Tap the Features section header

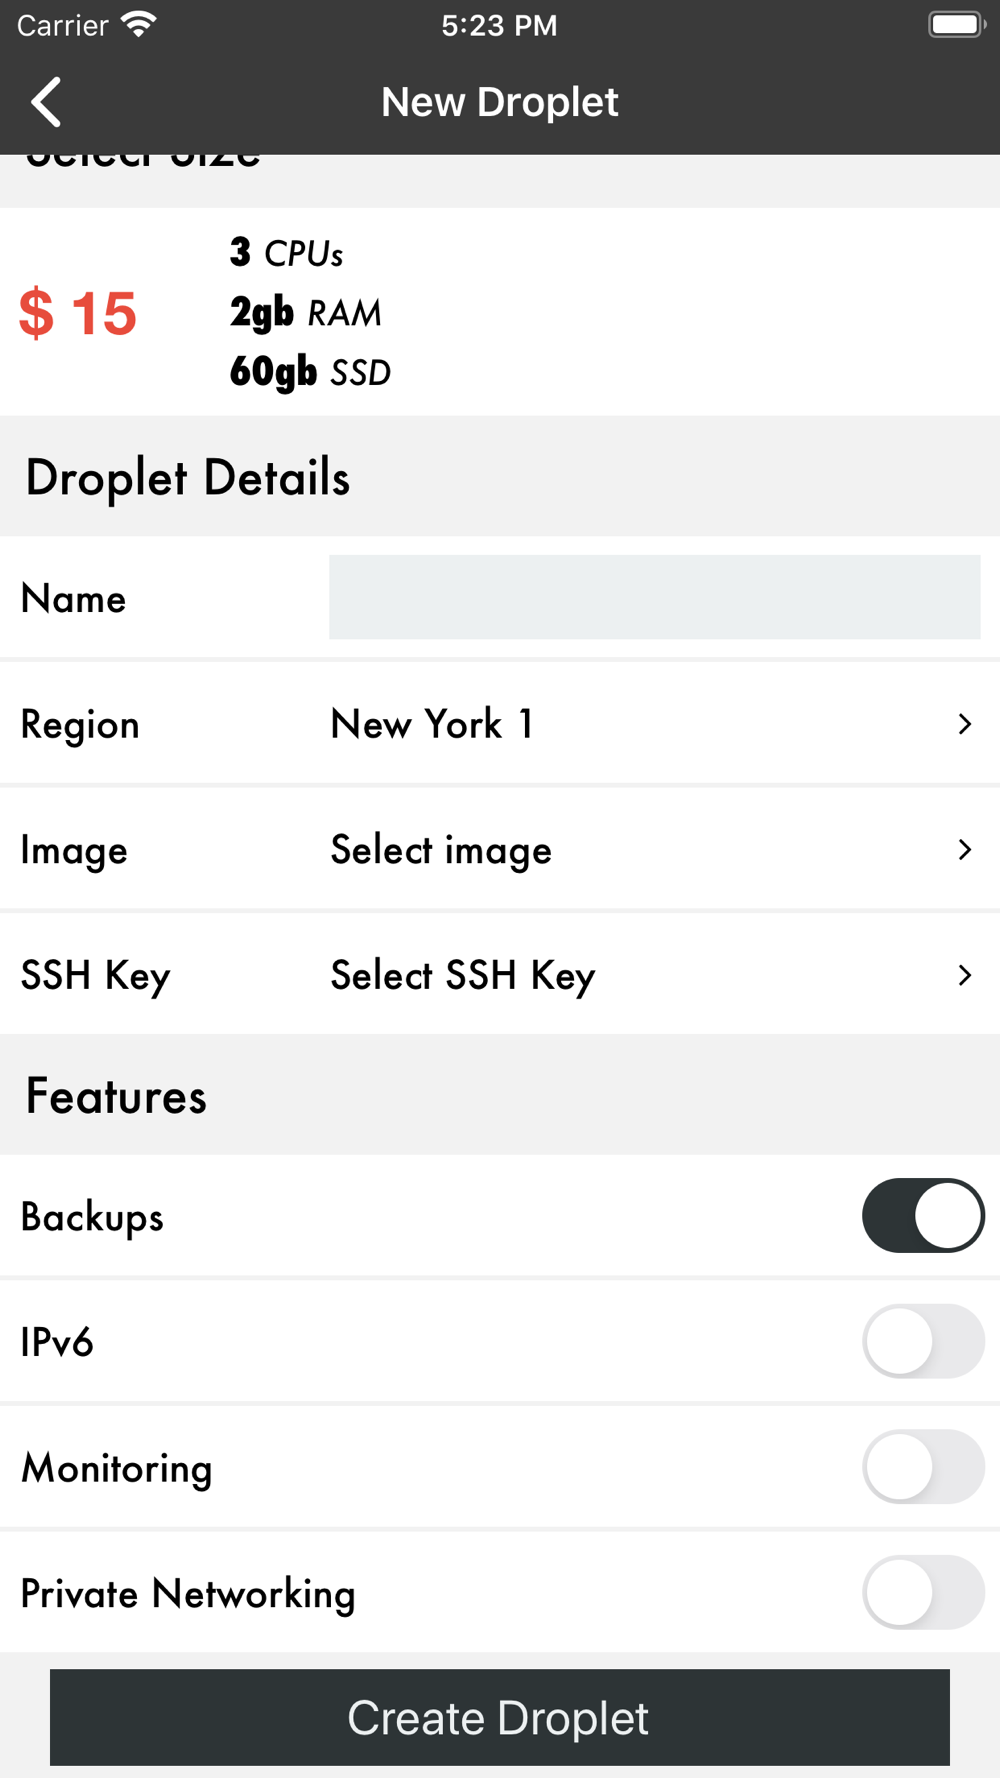(116, 1096)
